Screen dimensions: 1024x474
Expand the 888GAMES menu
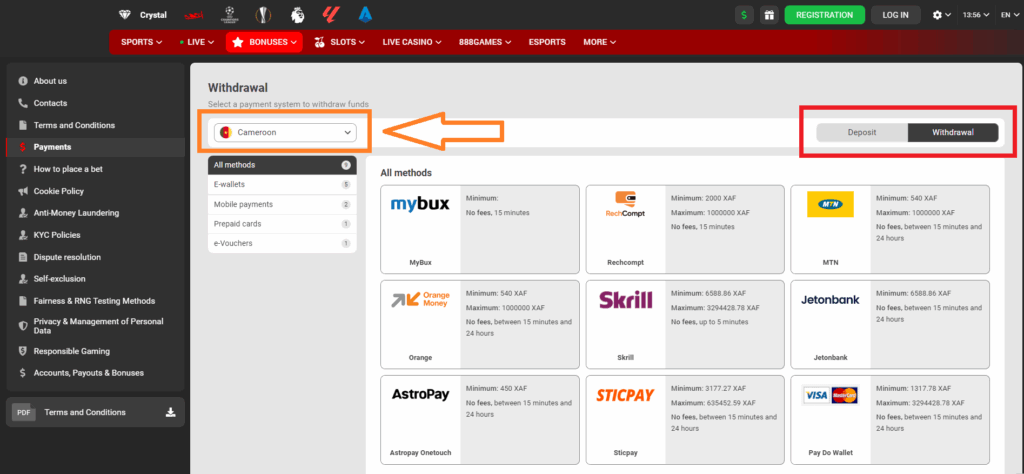click(x=485, y=42)
